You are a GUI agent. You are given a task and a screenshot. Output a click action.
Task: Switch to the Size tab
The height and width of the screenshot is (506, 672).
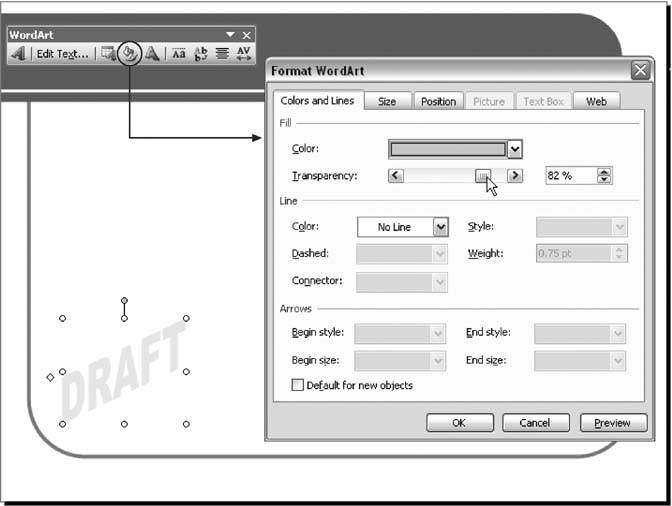click(387, 101)
